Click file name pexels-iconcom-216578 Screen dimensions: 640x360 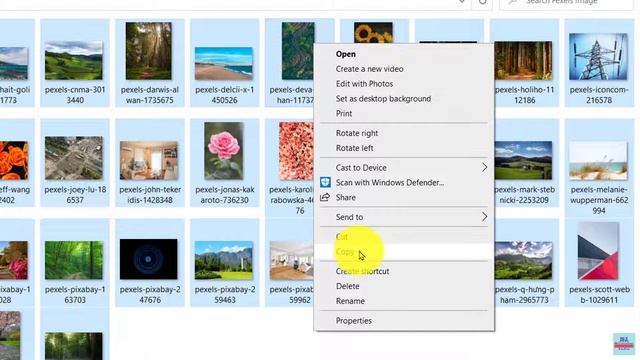pyautogui.click(x=599, y=95)
